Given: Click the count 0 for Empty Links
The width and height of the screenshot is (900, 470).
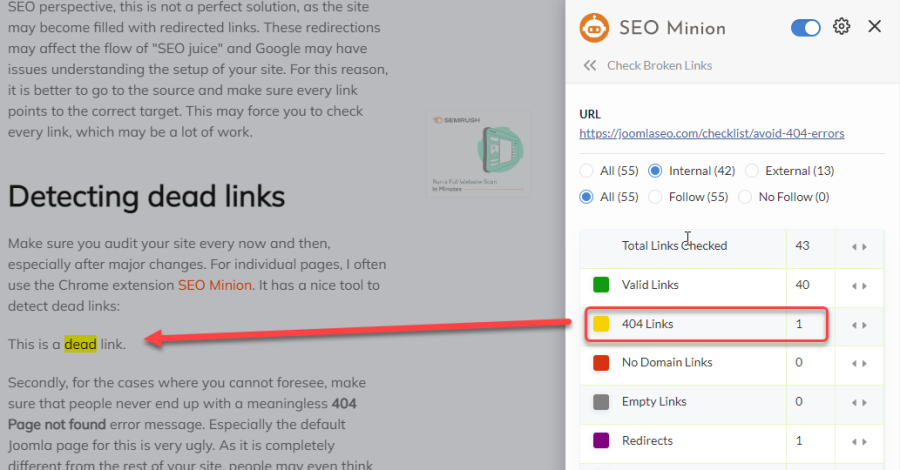Looking at the screenshot, I should coord(798,402).
